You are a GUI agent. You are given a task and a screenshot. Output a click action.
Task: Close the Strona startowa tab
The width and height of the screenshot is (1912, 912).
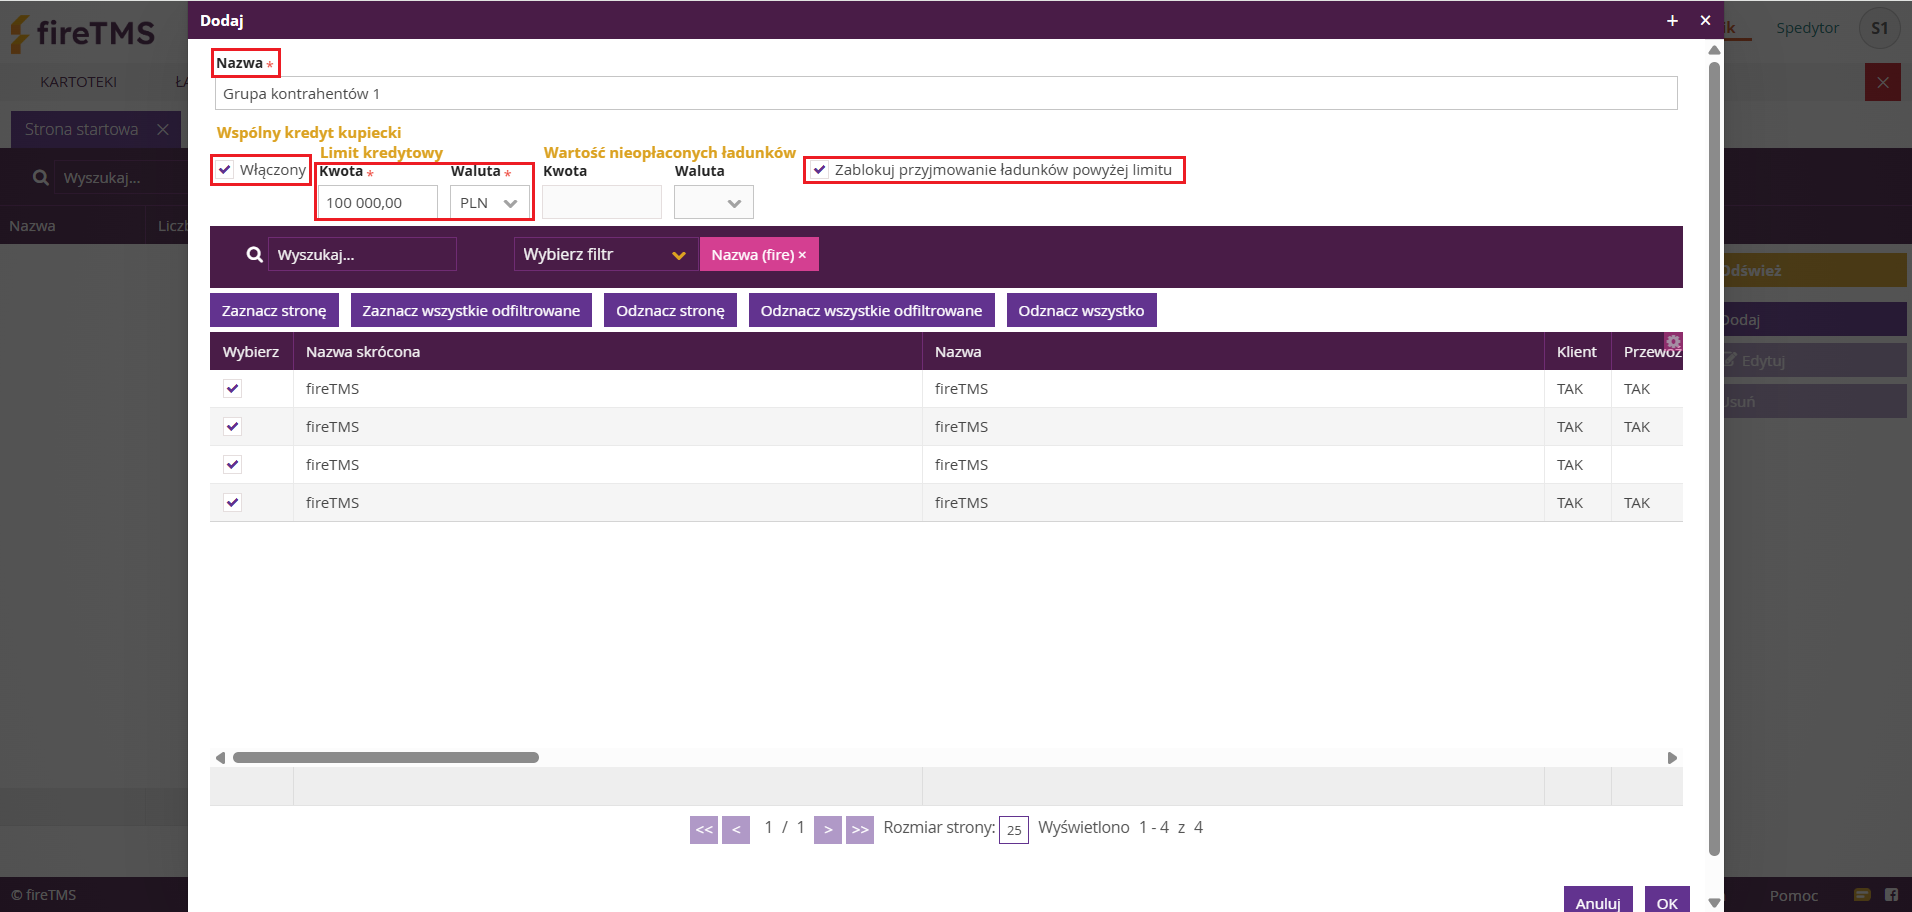click(163, 129)
